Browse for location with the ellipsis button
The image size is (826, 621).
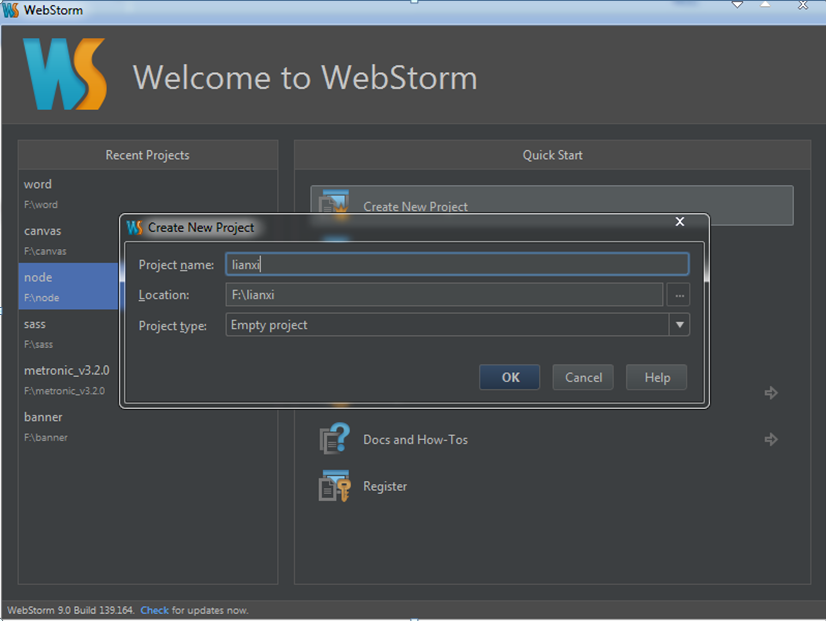click(679, 295)
